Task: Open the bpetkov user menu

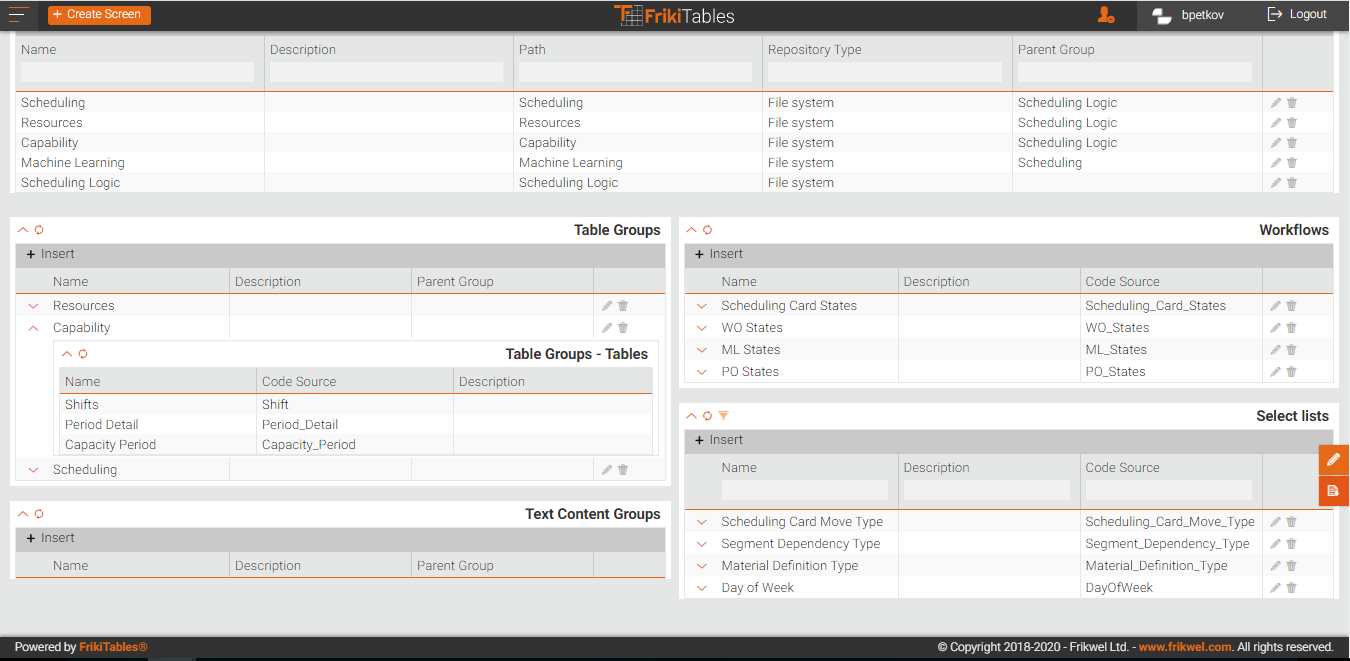Action: [x=1188, y=15]
